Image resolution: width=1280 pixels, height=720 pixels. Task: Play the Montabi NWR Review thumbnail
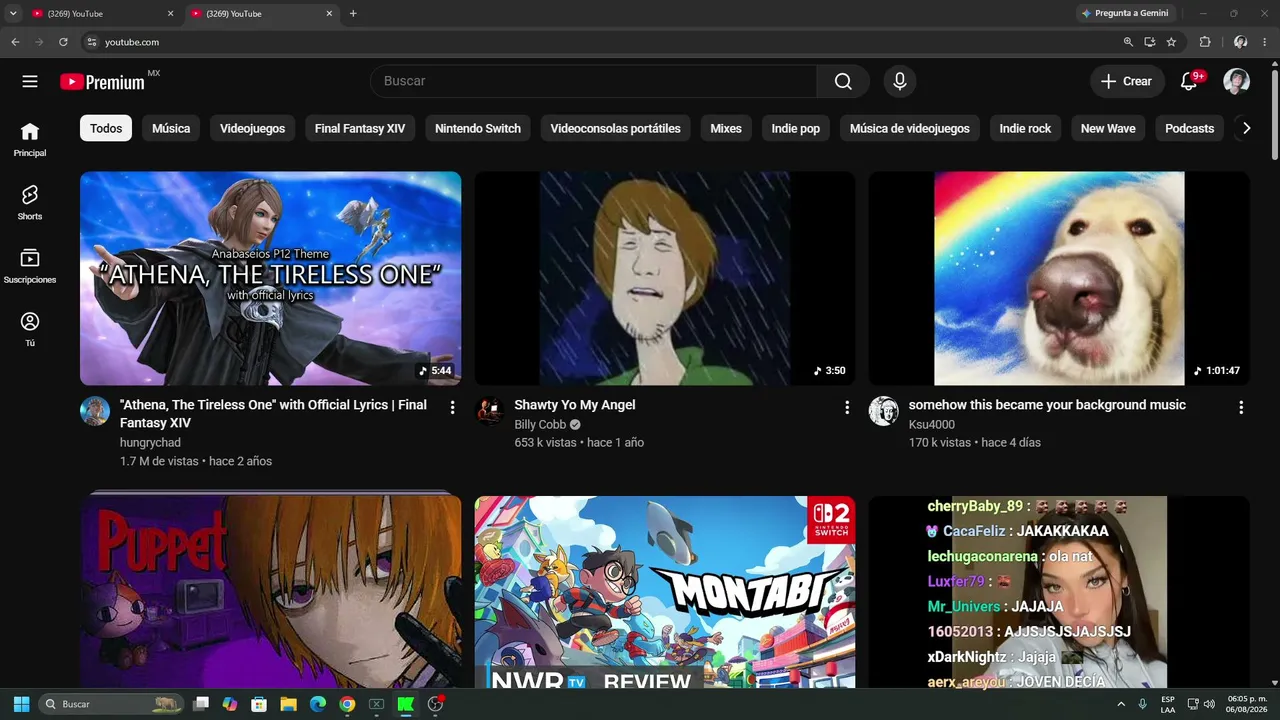(x=665, y=592)
